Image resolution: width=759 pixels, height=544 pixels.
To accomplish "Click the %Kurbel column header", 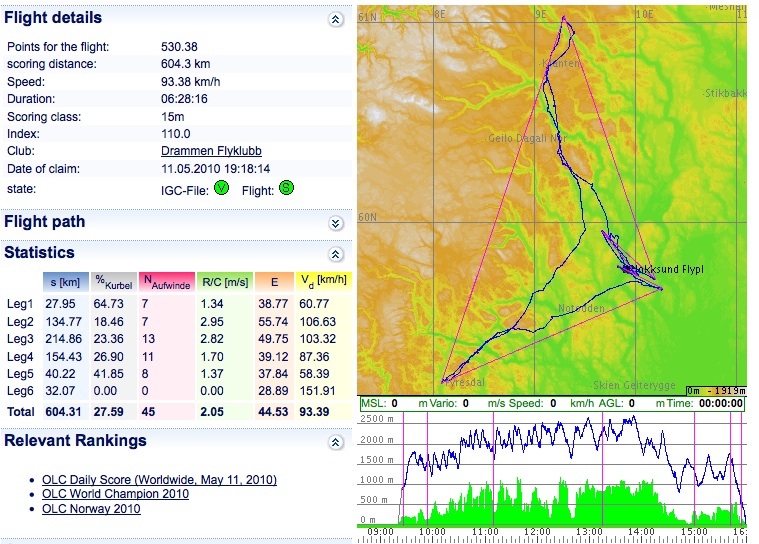I will (111, 282).
